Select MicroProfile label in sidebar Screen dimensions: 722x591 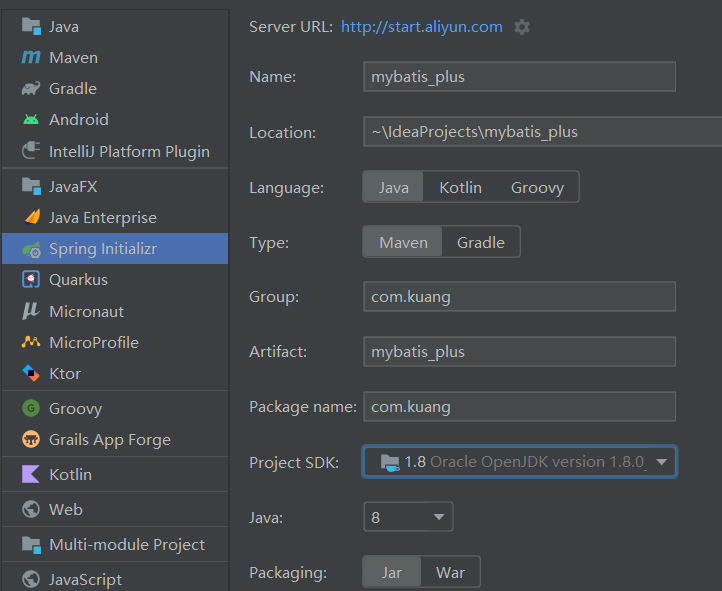(94, 342)
